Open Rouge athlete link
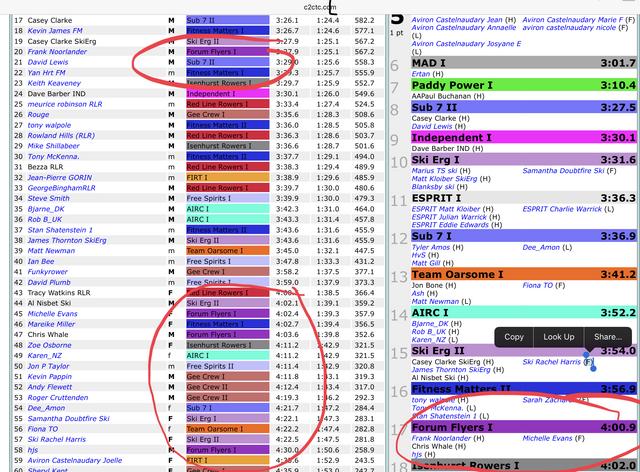640x472 pixels. [38, 115]
